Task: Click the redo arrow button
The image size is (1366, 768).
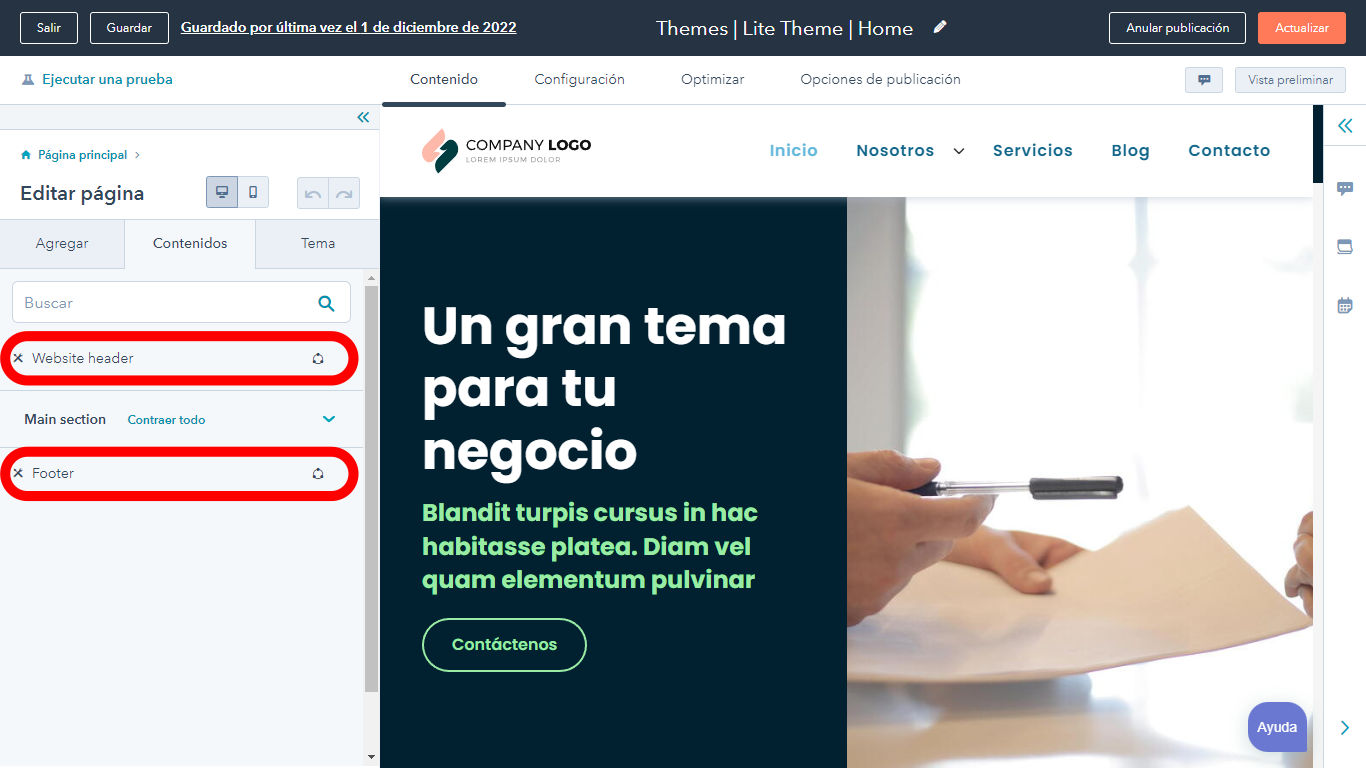Action: point(344,193)
